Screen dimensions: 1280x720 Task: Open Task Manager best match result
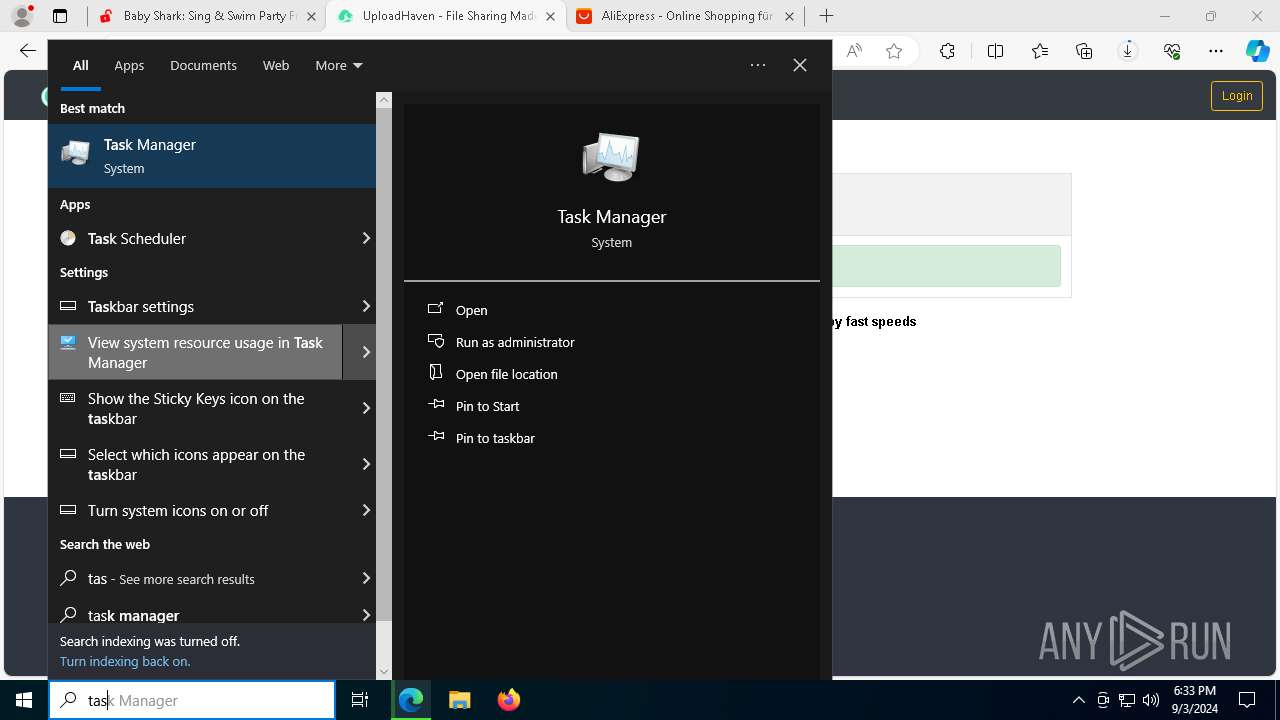[x=212, y=156]
